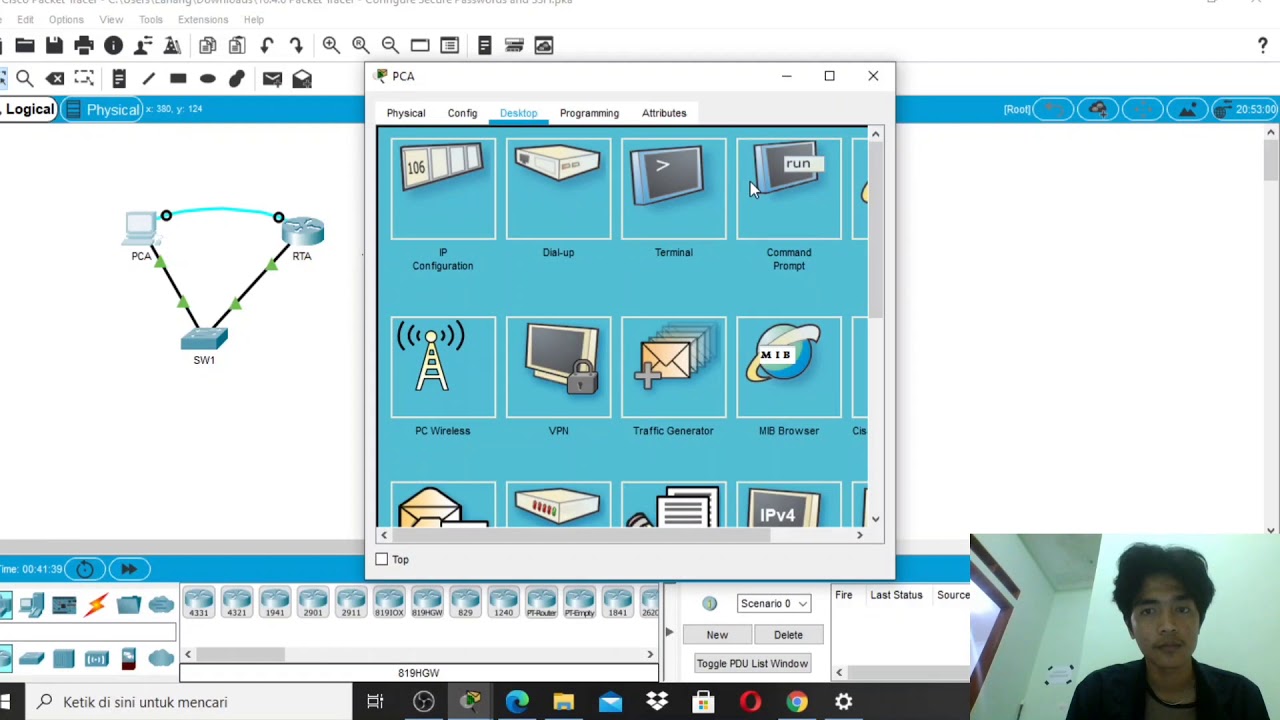Open the IPv4 firewall app icon
The width and height of the screenshot is (1280, 720).
tap(789, 507)
